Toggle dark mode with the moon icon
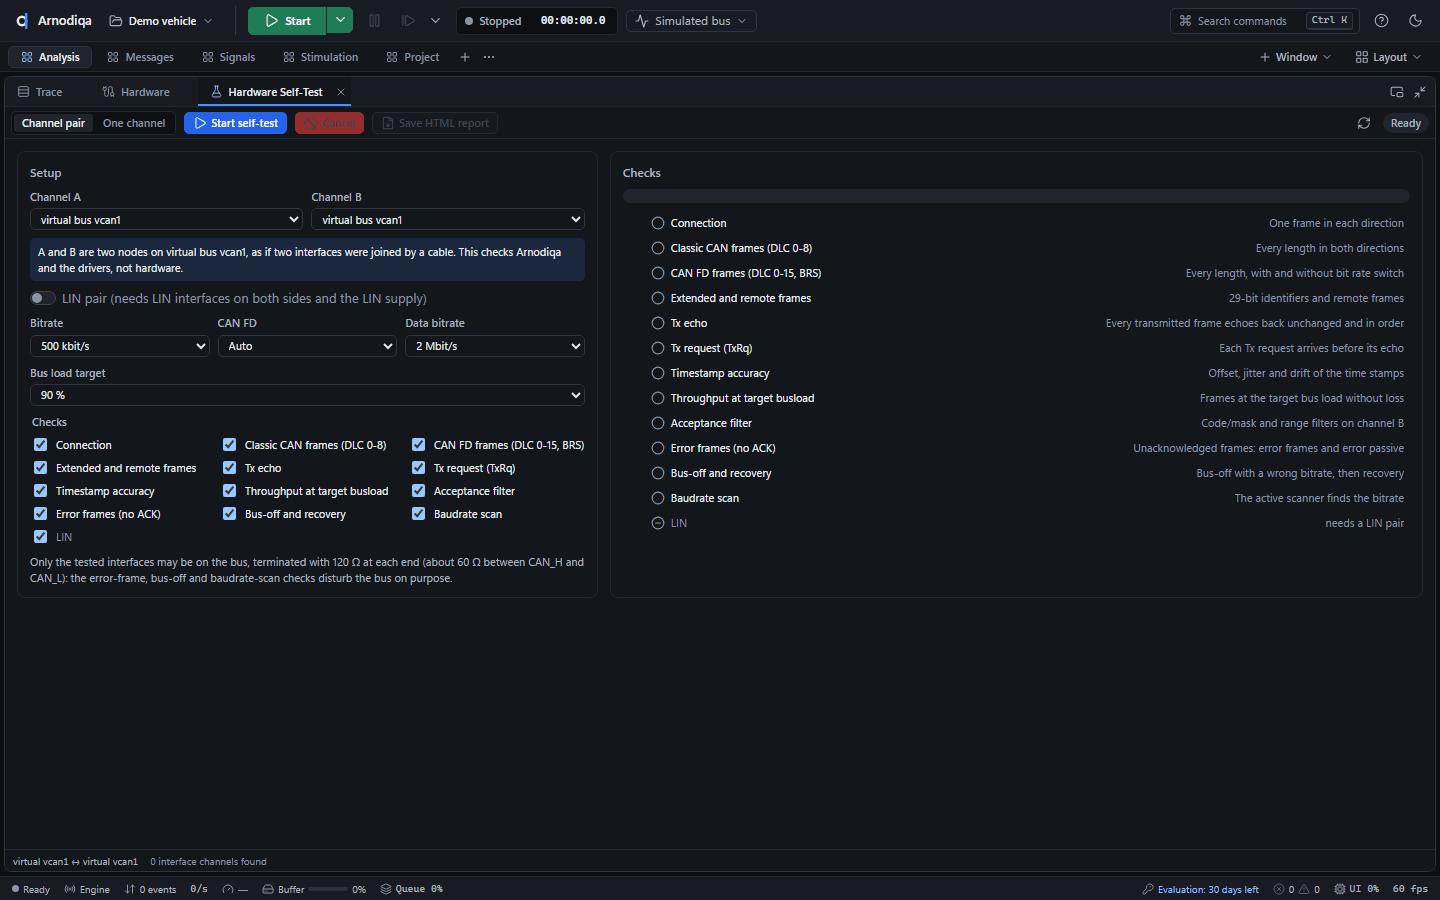This screenshot has height=900, width=1440. [1415, 21]
